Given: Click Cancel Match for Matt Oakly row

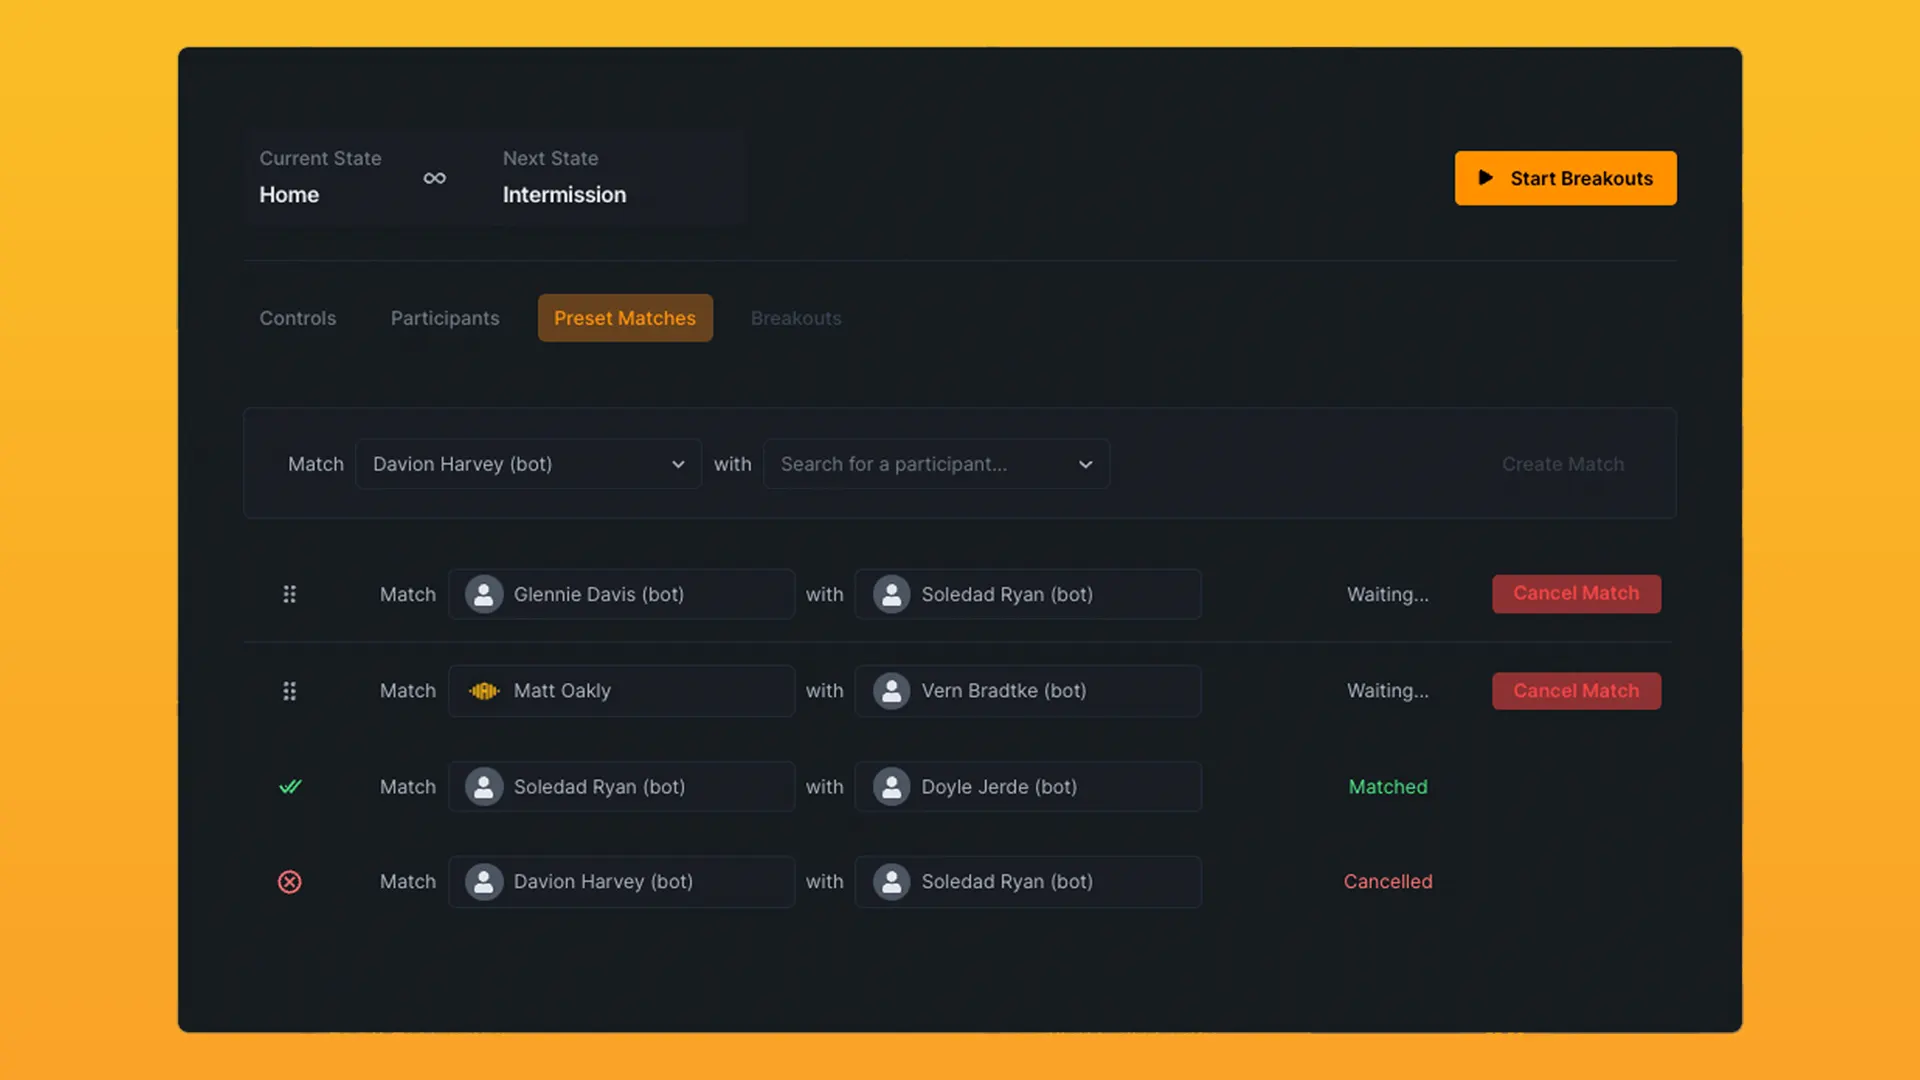Looking at the screenshot, I should pos(1576,690).
